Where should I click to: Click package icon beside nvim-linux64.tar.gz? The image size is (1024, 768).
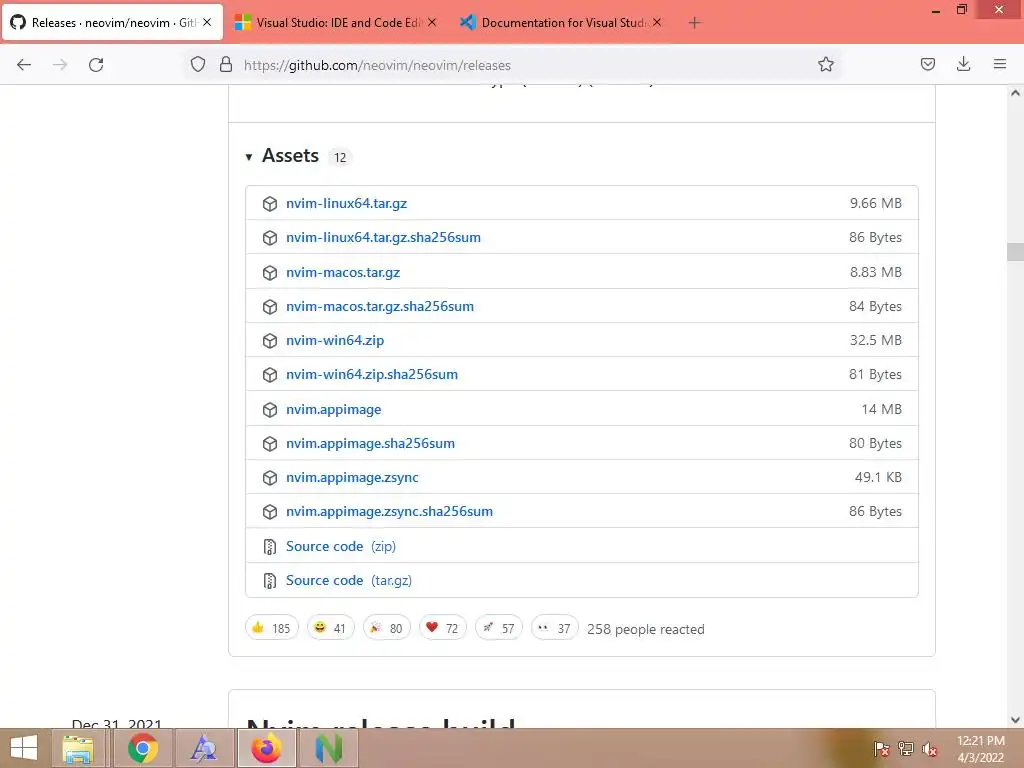[270, 204]
